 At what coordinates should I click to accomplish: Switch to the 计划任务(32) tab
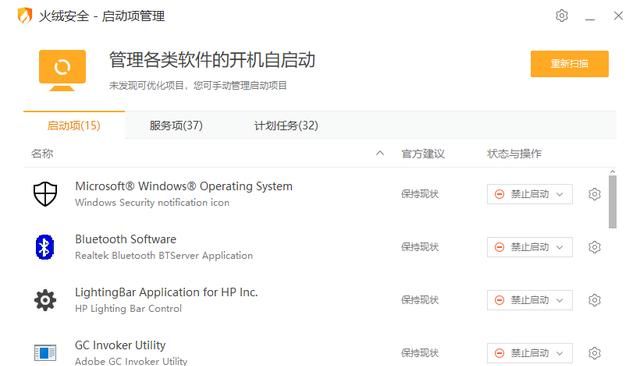point(286,125)
